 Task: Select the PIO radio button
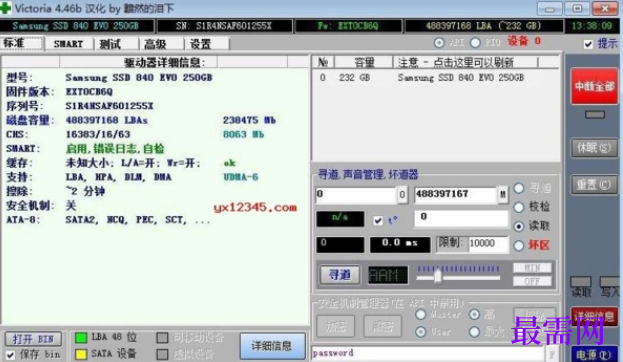coord(475,43)
